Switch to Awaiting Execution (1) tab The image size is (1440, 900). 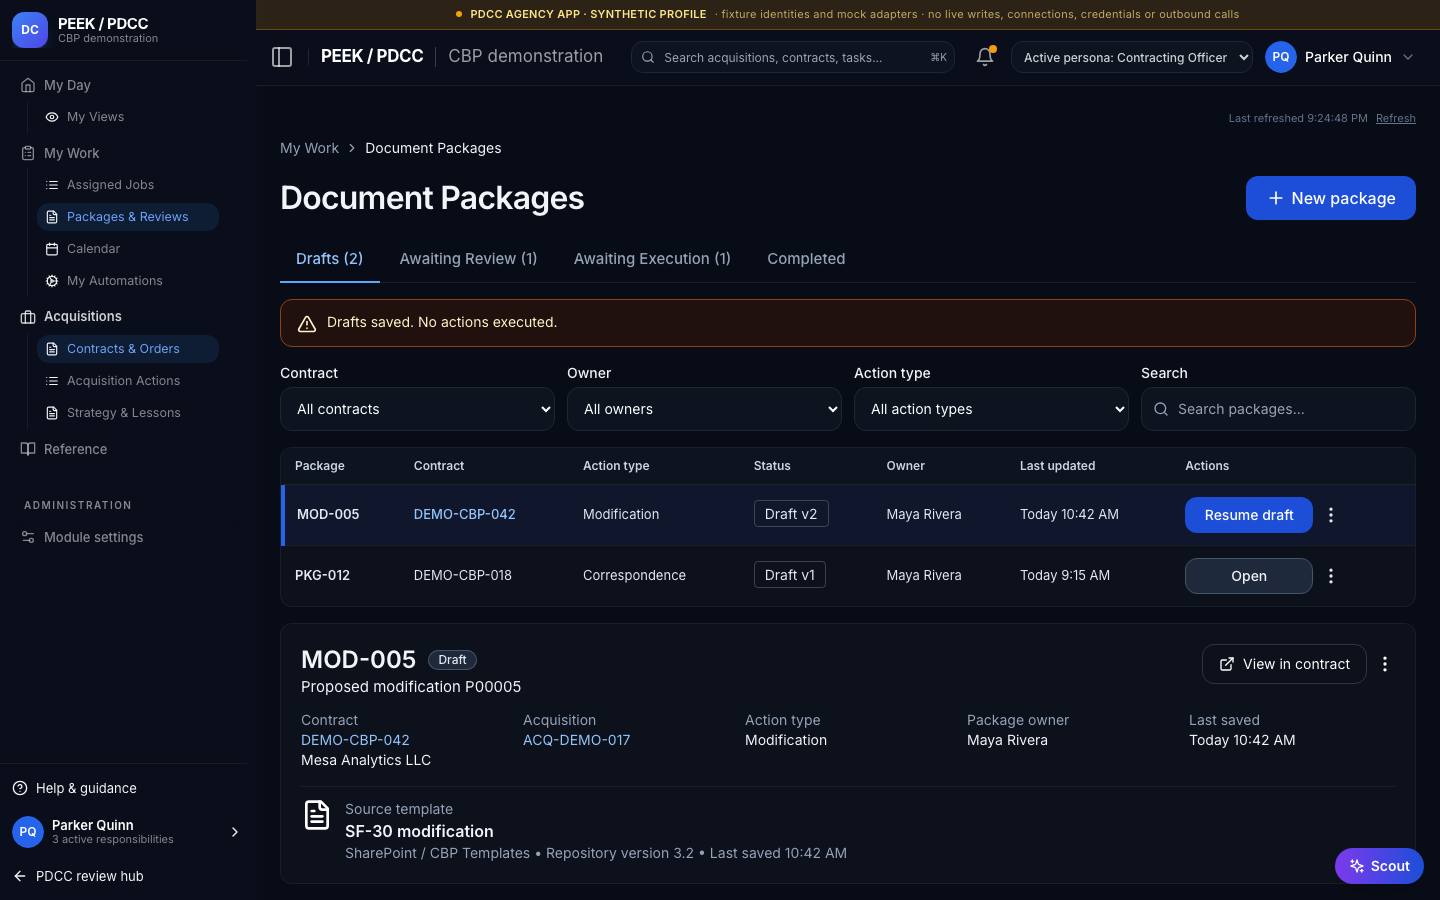652,259
